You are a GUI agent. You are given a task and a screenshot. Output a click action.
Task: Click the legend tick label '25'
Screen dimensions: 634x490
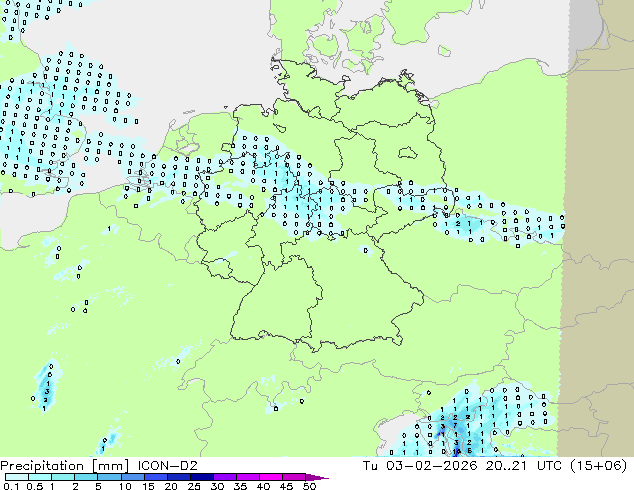click(194, 486)
